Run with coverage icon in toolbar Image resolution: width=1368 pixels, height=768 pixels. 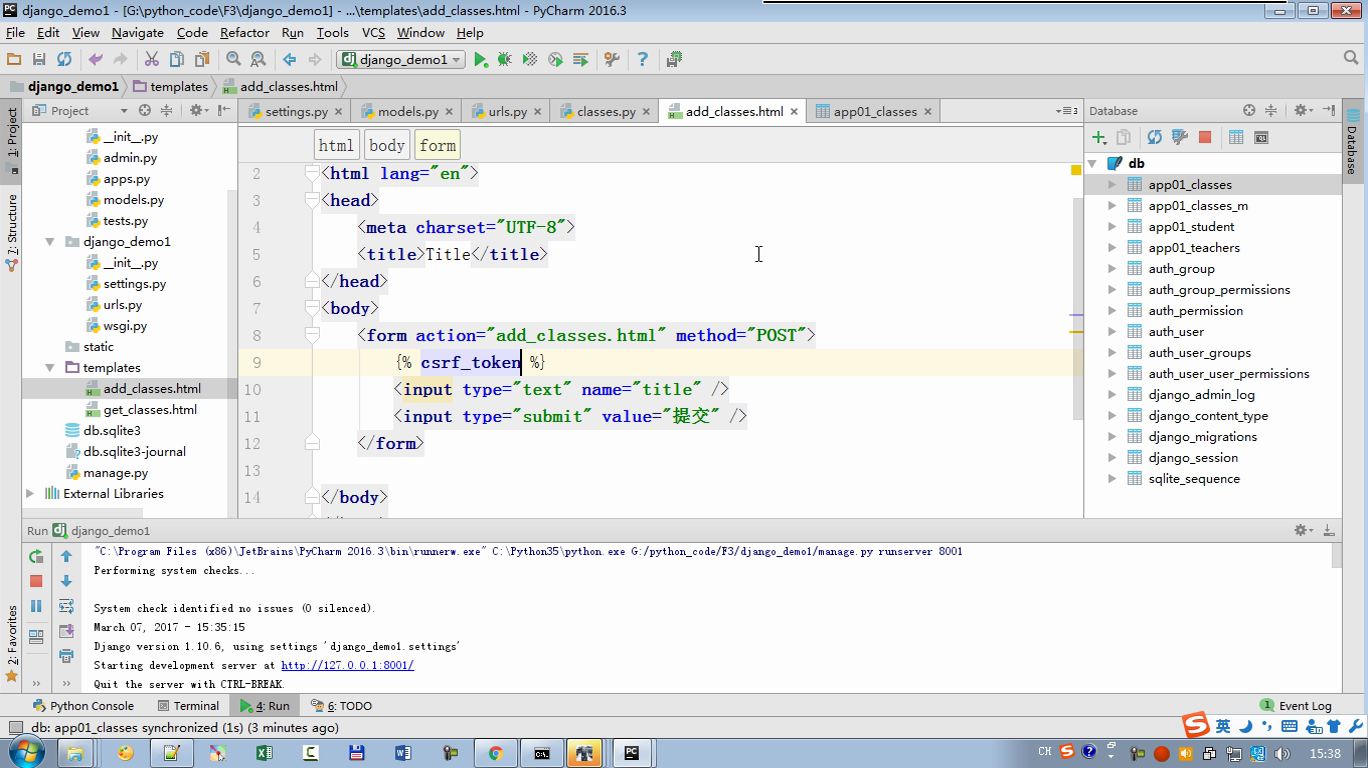pos(530,60)
